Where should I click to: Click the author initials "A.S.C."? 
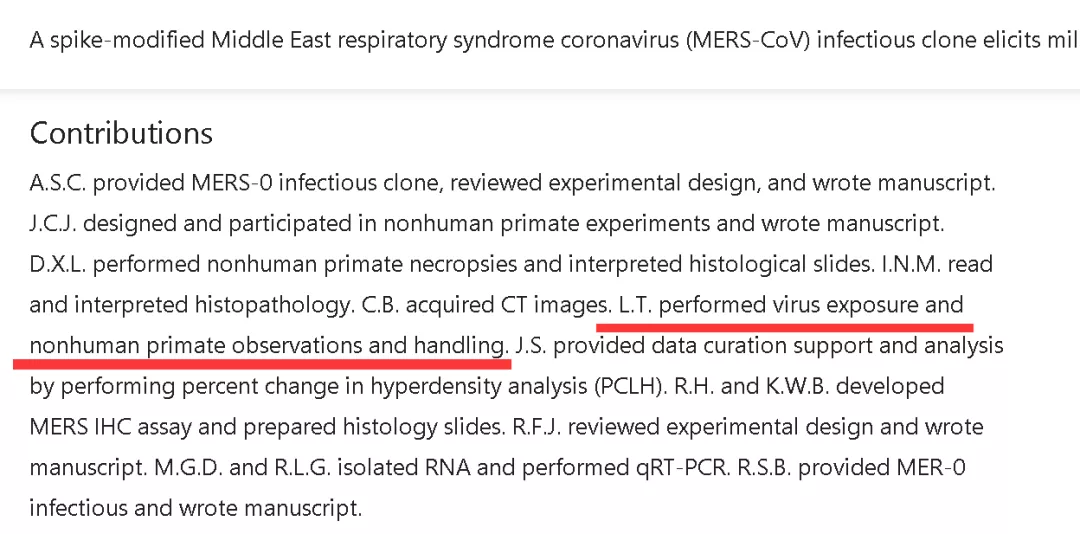point(58,183)
